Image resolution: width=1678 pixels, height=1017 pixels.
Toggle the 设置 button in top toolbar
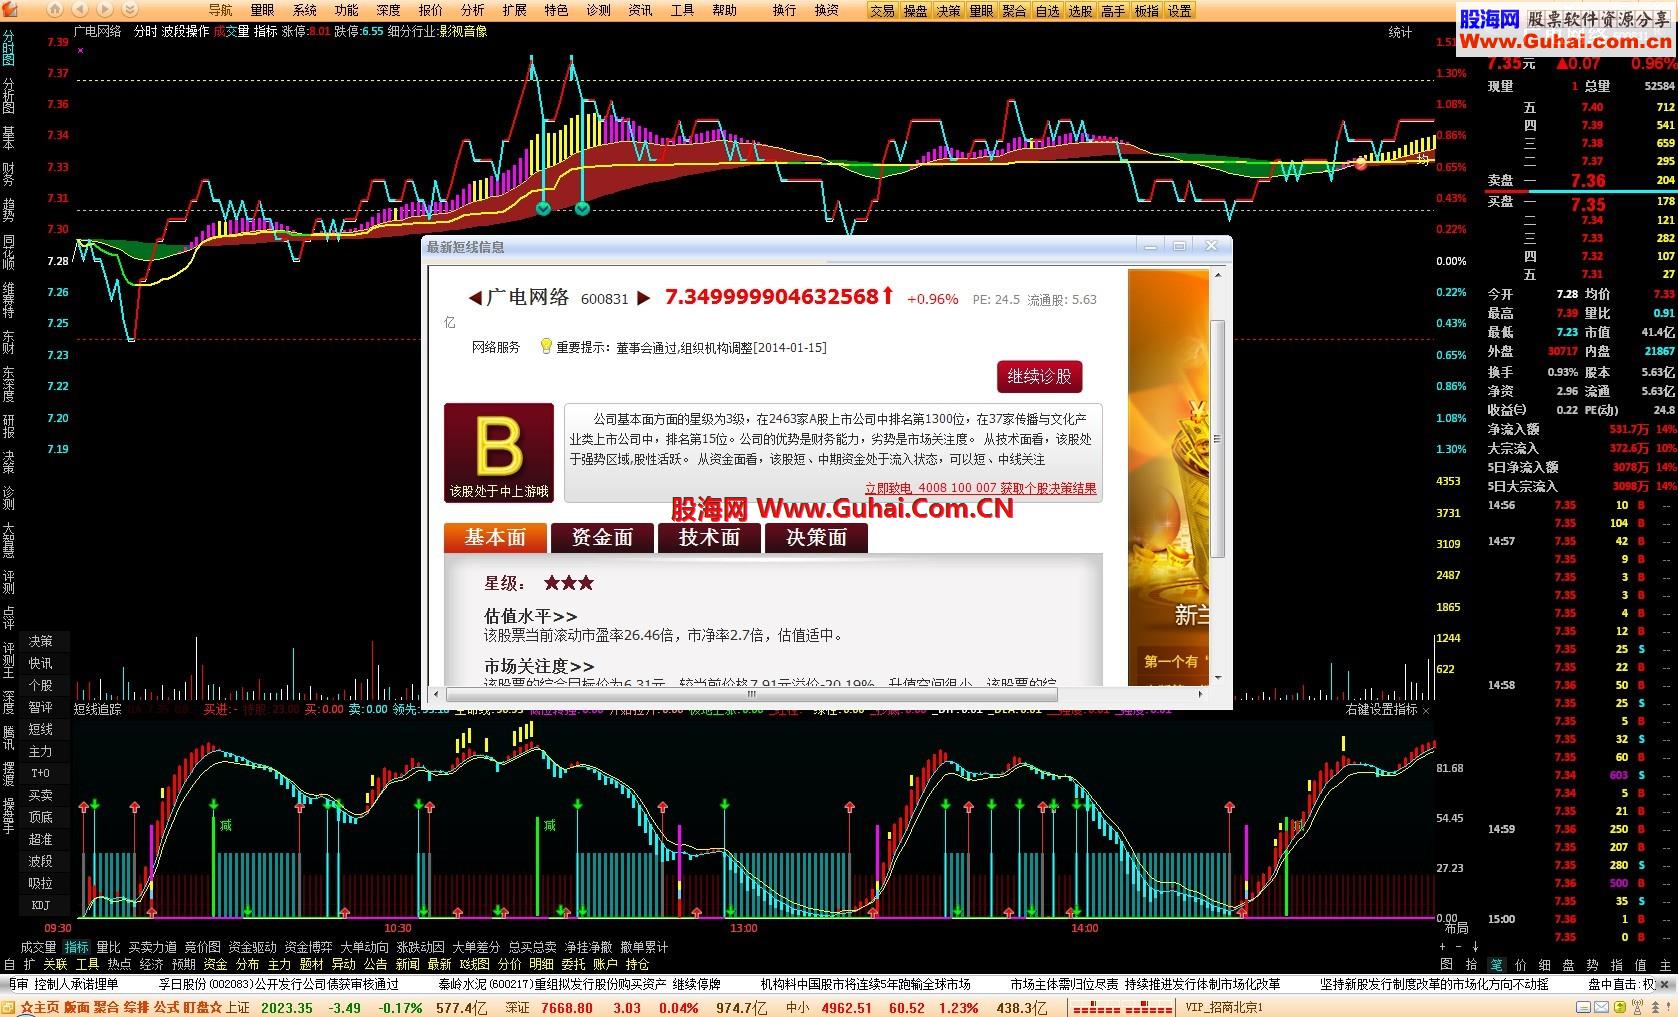coord(1180,10)
